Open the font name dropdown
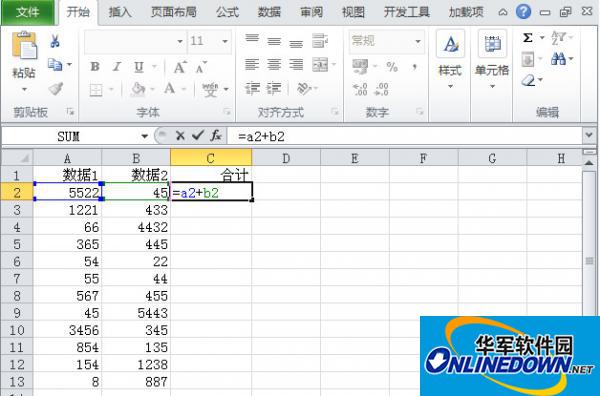 point(180,41)
